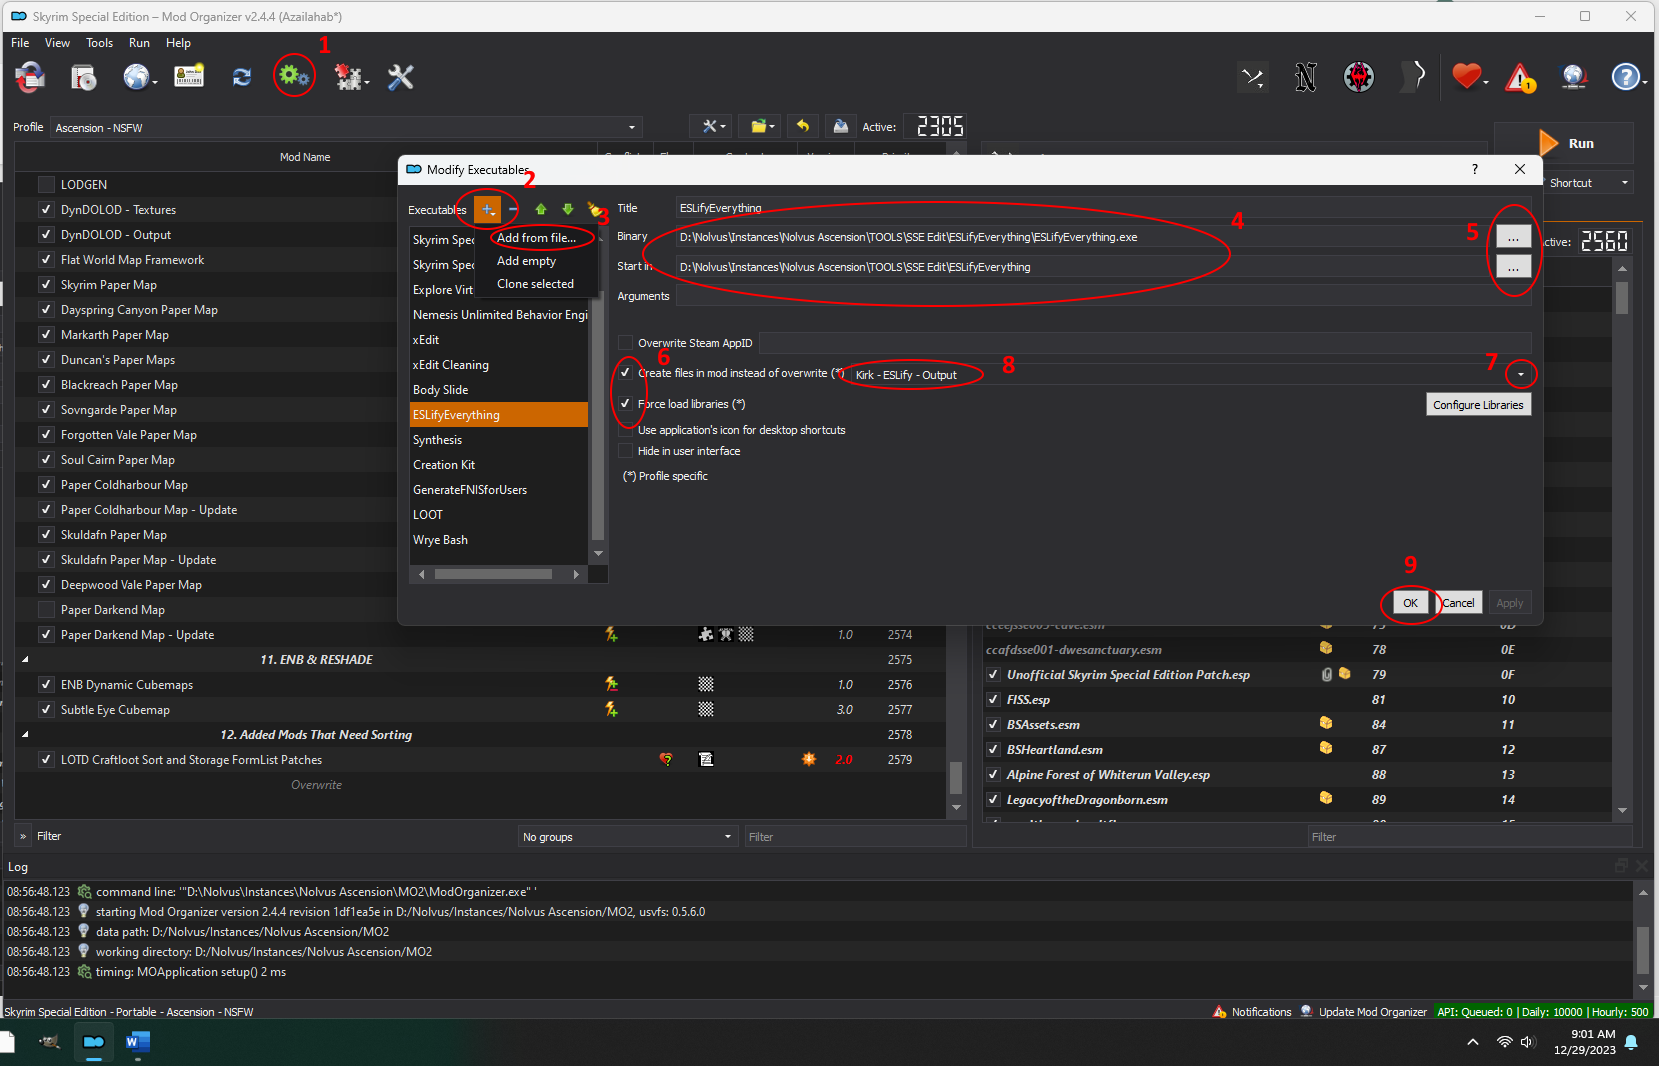Enable the LODGEN mod checkbox

46,185
